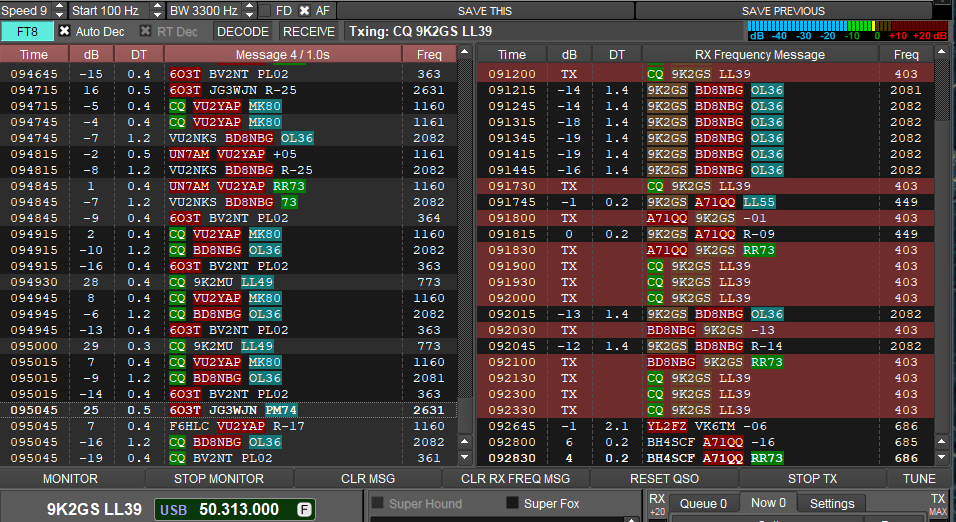Click CLR RX FREQ MSG button

pos(515,479)
